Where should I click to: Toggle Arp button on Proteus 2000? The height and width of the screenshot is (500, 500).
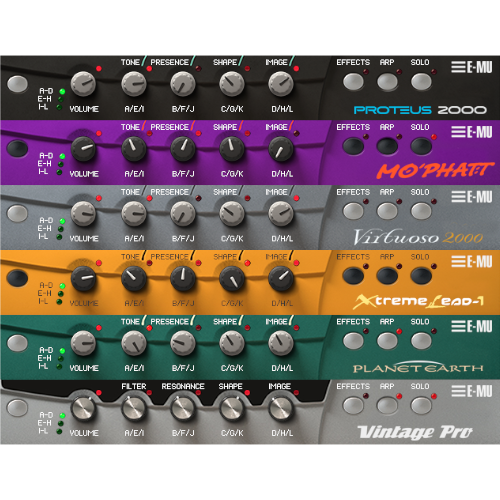(387, 82)
